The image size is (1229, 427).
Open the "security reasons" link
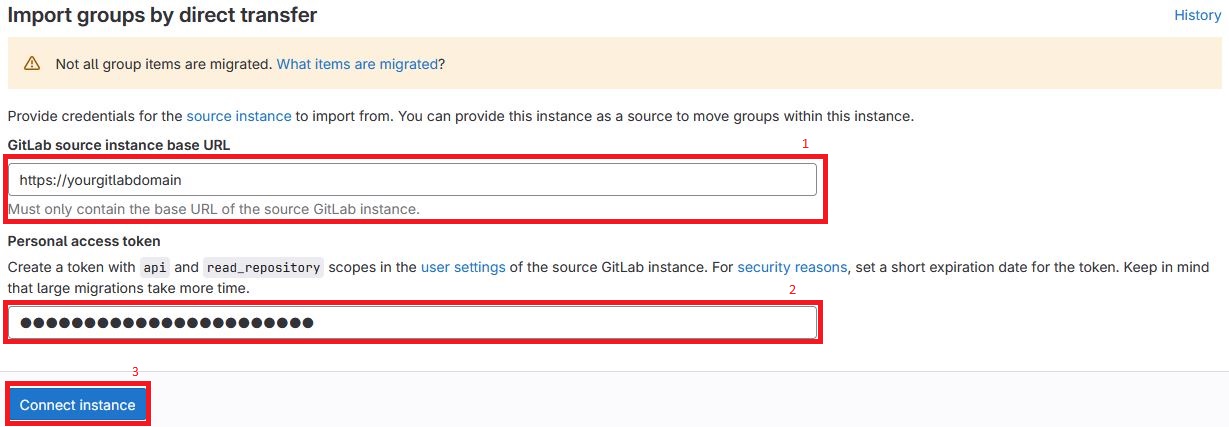(x=792, y=267)
